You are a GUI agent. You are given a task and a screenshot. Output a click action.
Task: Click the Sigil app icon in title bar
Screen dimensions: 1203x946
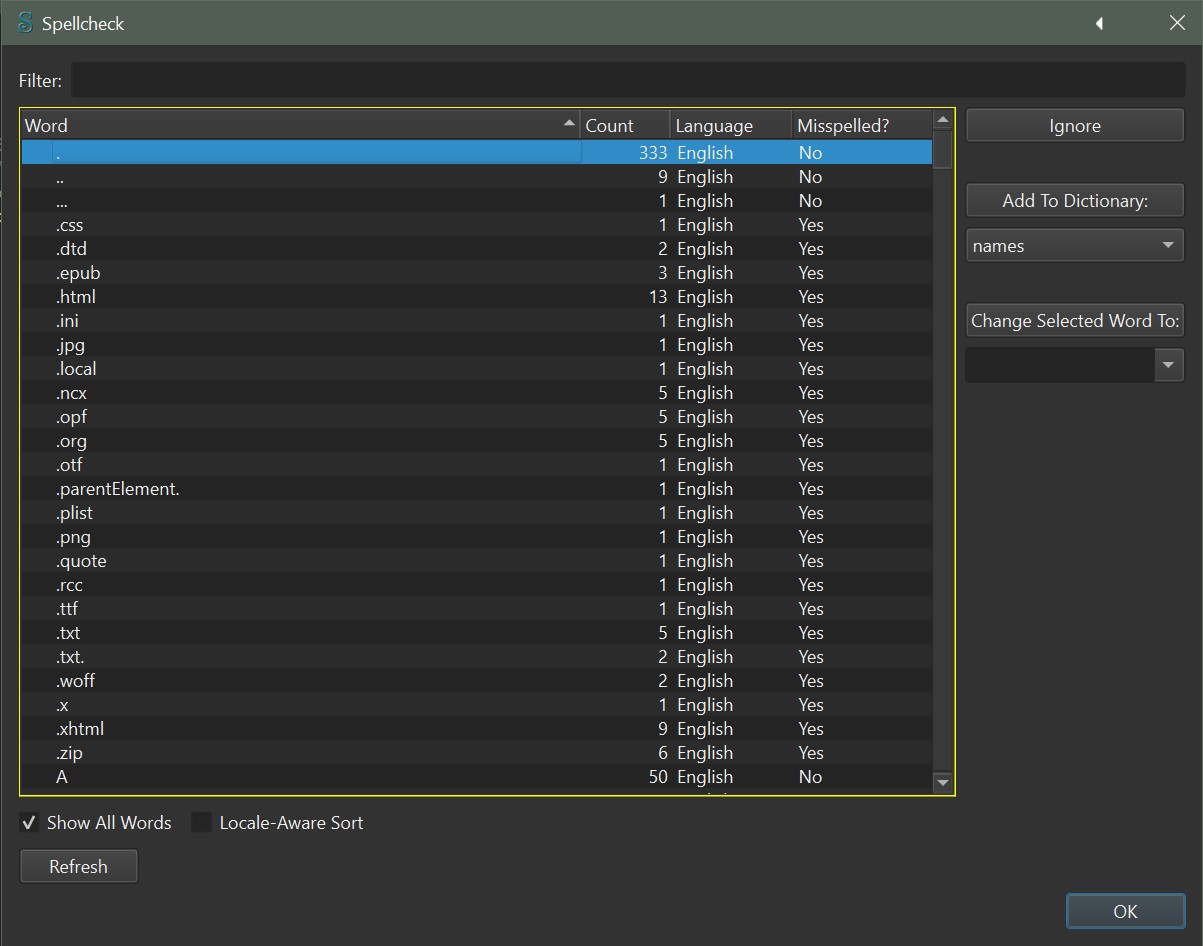25,23
